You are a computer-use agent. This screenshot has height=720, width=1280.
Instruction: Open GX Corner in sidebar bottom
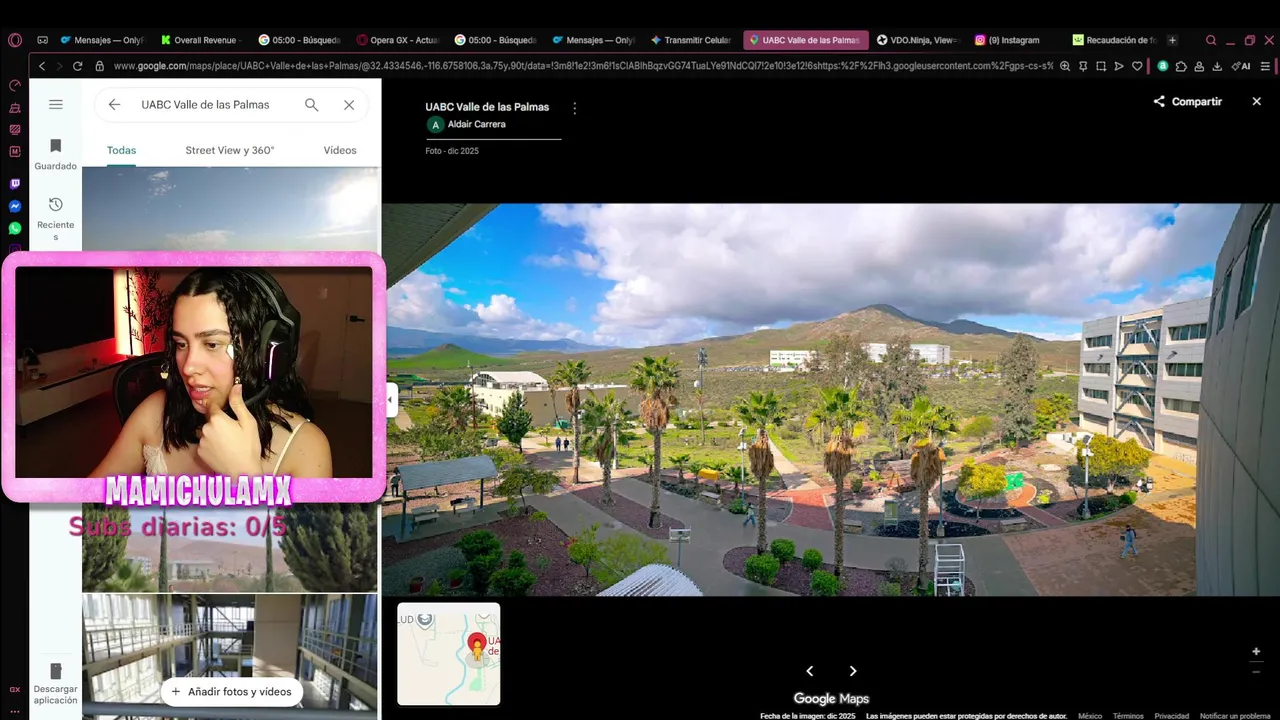[15, 689]
